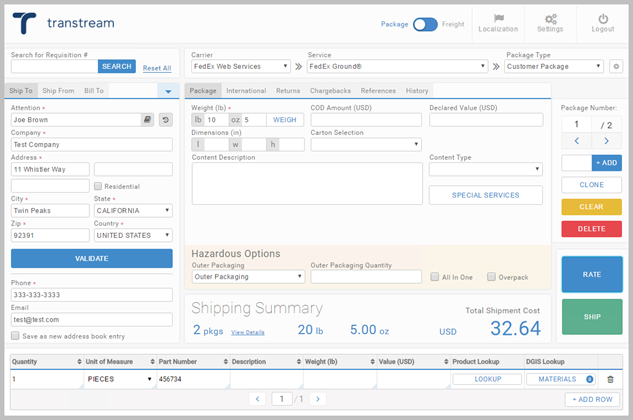Viewport: 633px width, 420px height.
Task: Open SPECIAL SERVICES
Action: coord(486,195)
